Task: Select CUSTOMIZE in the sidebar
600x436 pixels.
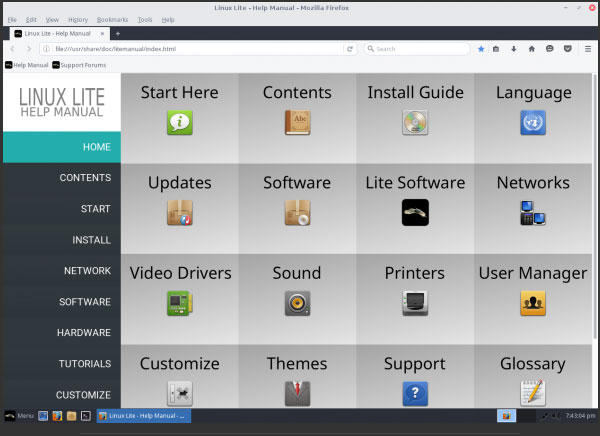Action: (62, 395)
